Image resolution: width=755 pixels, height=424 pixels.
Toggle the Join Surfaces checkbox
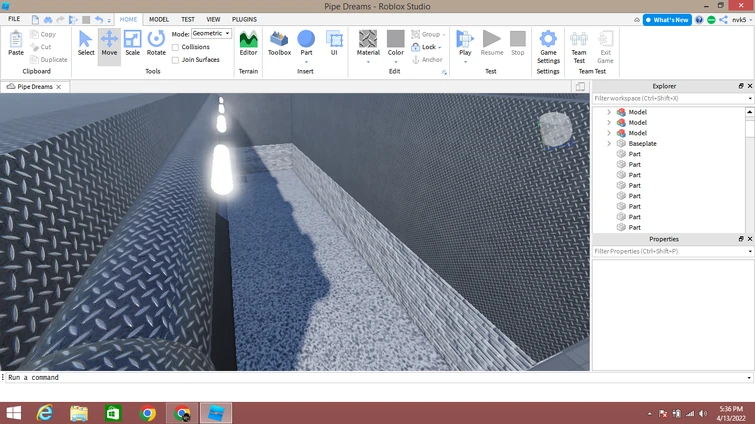pyautogui.click(x=176, y=60)
